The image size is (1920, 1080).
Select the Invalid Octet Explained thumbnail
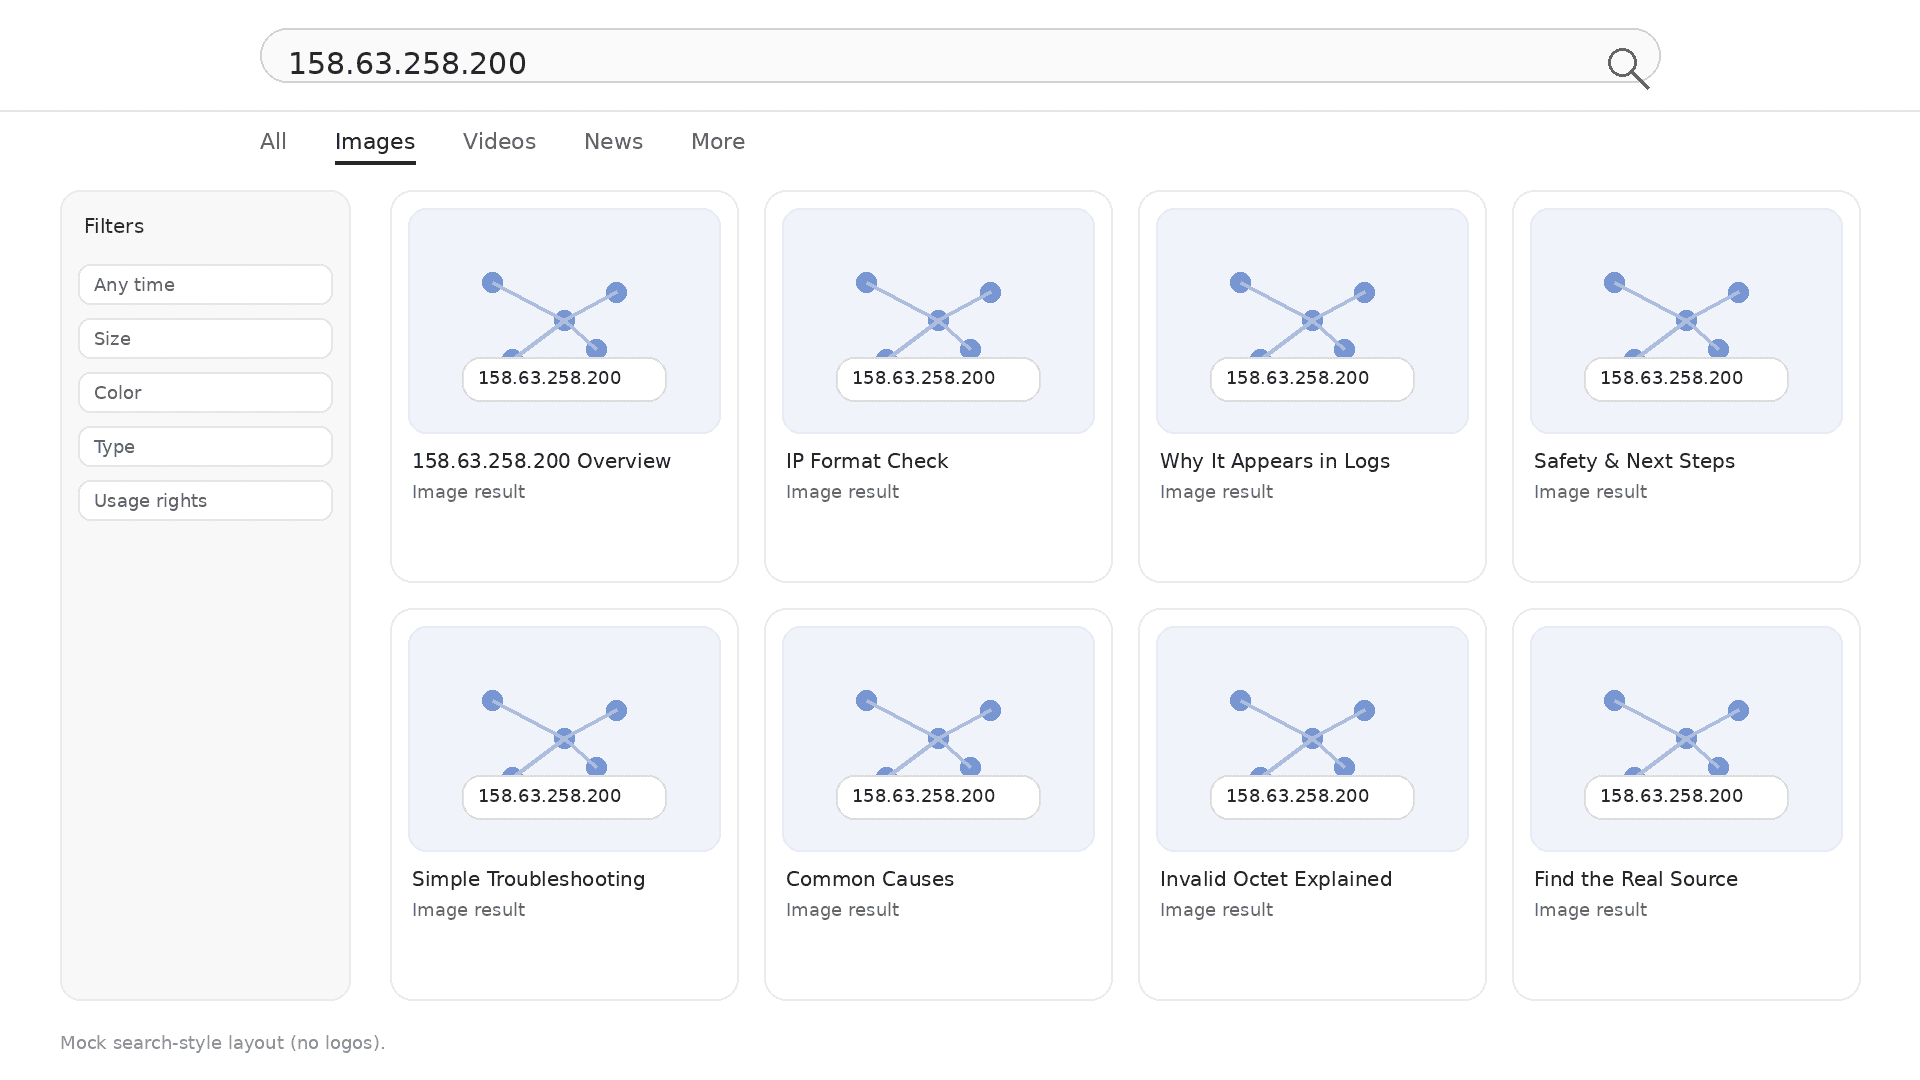[x=1312, y=738]
